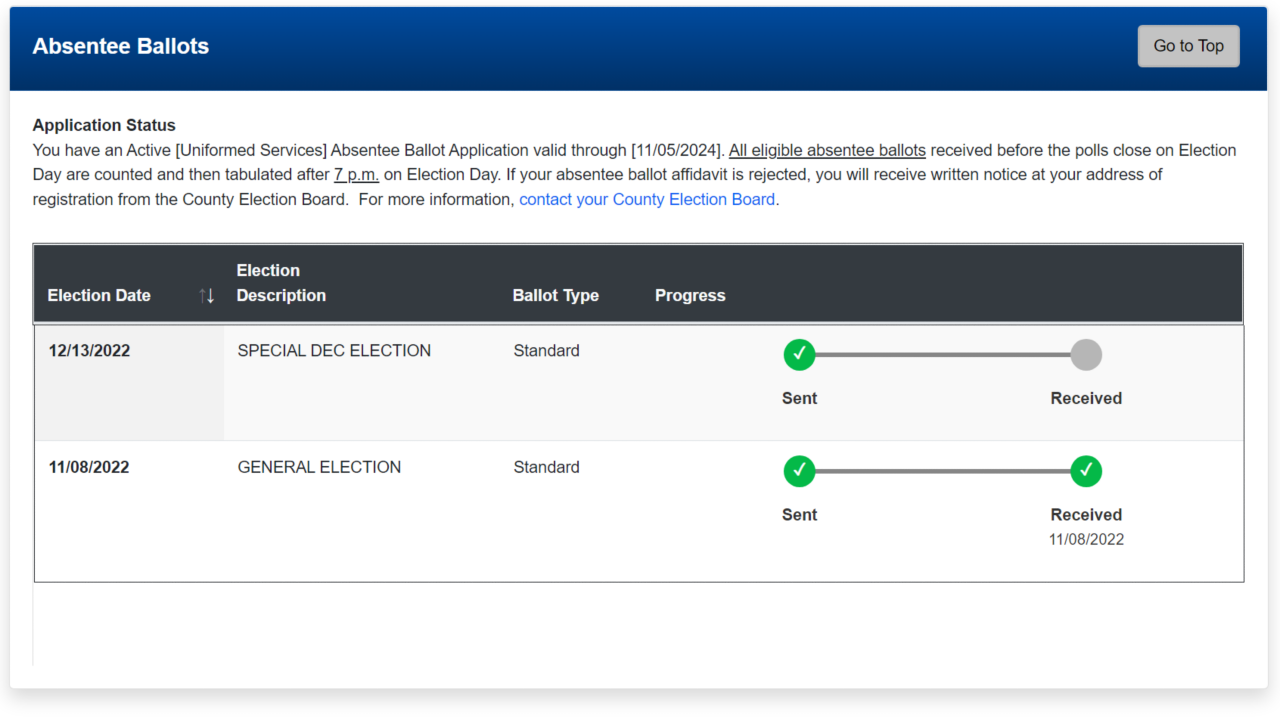1280x727 pixels.
Task: Click the 12/13/2022 election date cell
Action: pyautogui.click(x=89, y=350)
